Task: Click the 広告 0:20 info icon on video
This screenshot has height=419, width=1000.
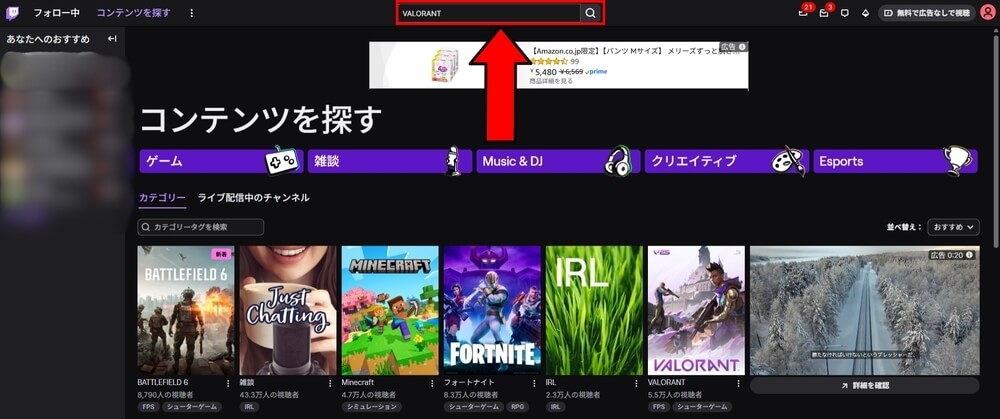Action: (970, 255)
